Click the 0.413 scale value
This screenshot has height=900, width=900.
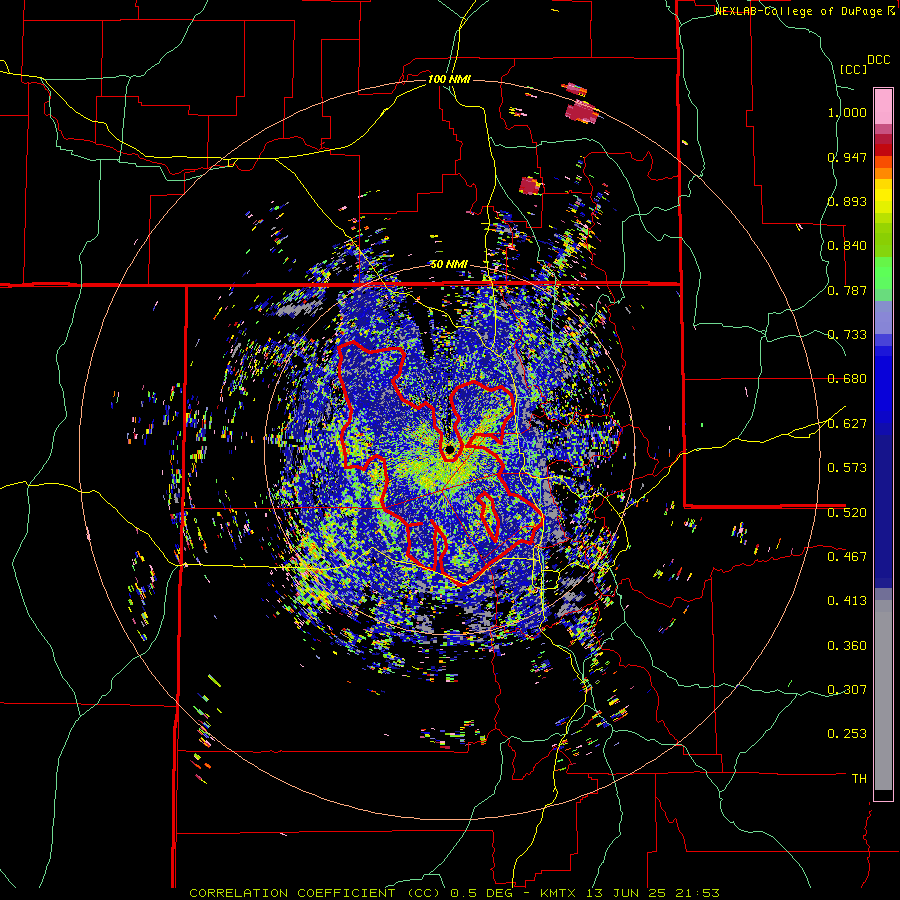point(847,601)
